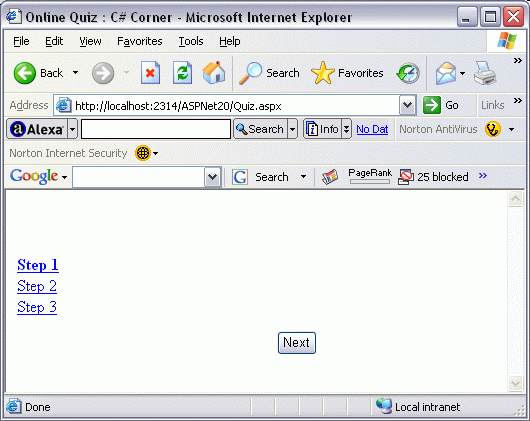Click the Step 3 link
Image resolution: width=530 pixels, height=421 pixels.
tap(37, 307)
